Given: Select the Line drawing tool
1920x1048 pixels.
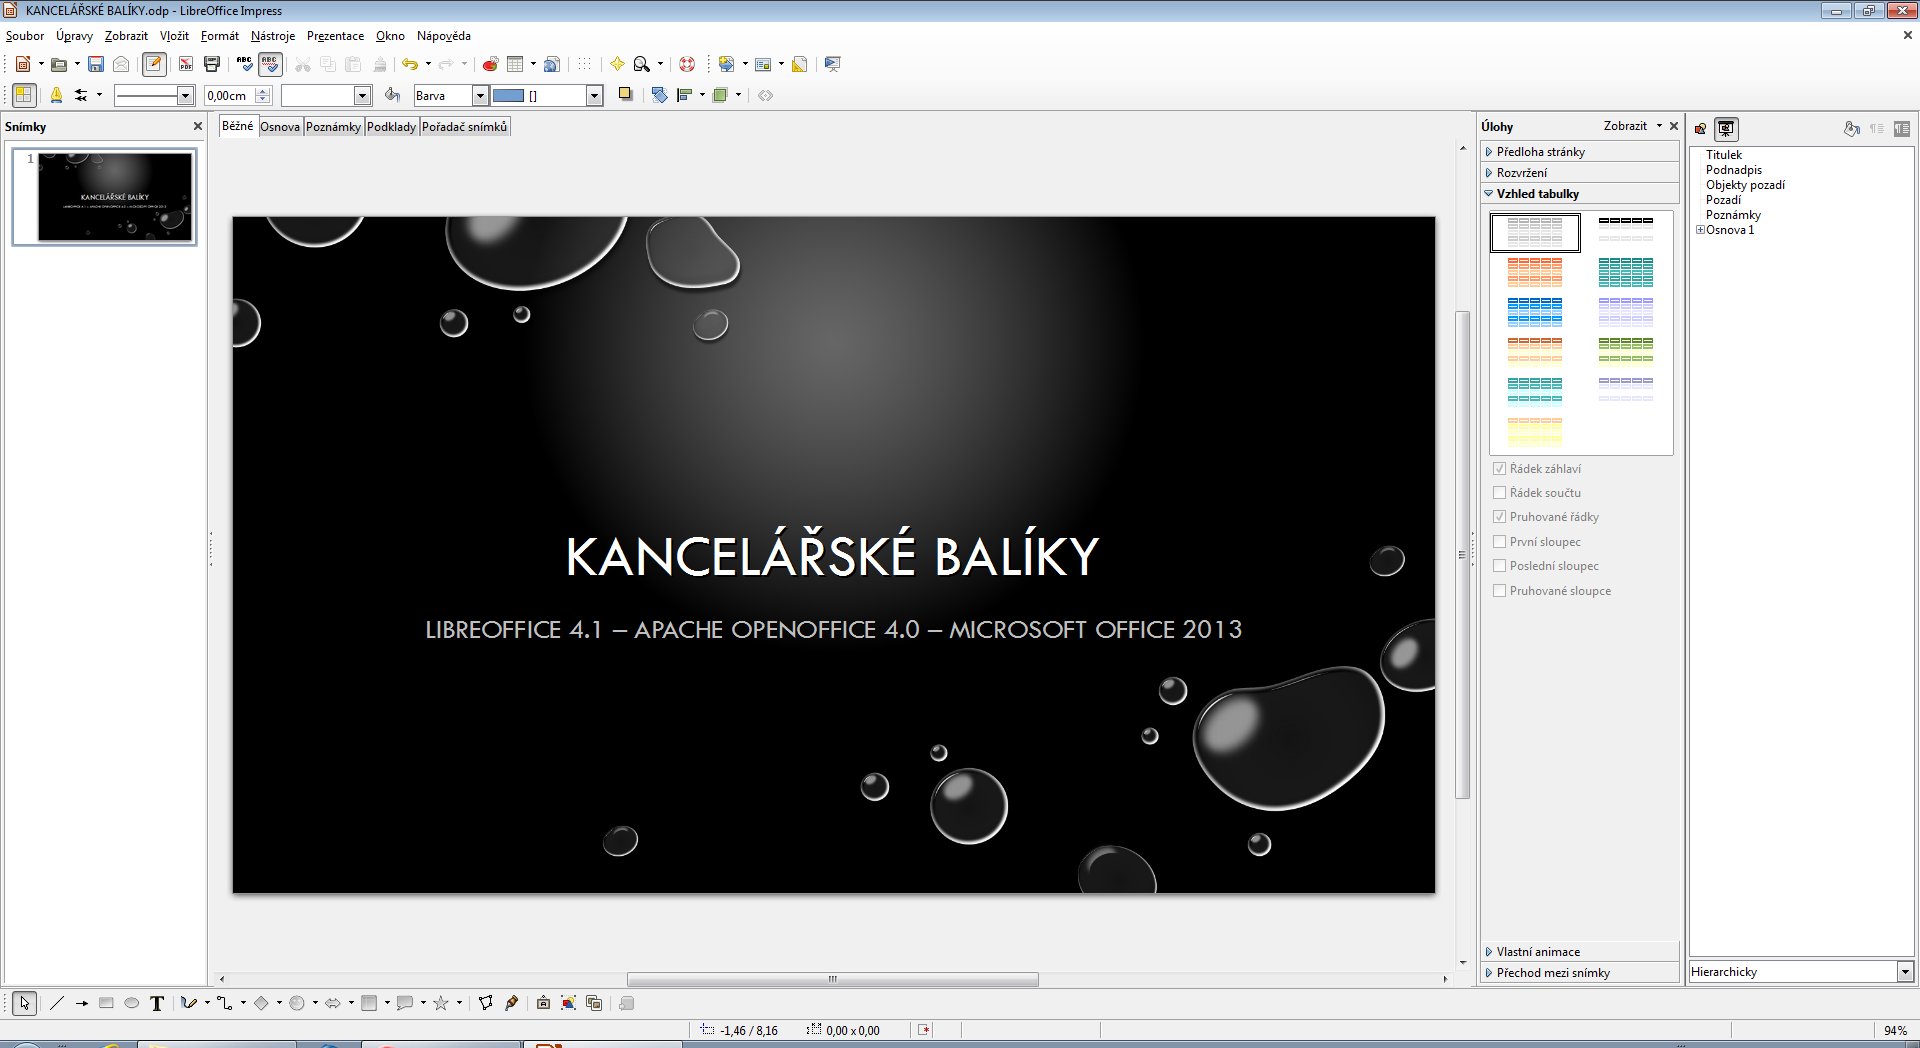Looking at the screenshot, I should point(57,1003).
